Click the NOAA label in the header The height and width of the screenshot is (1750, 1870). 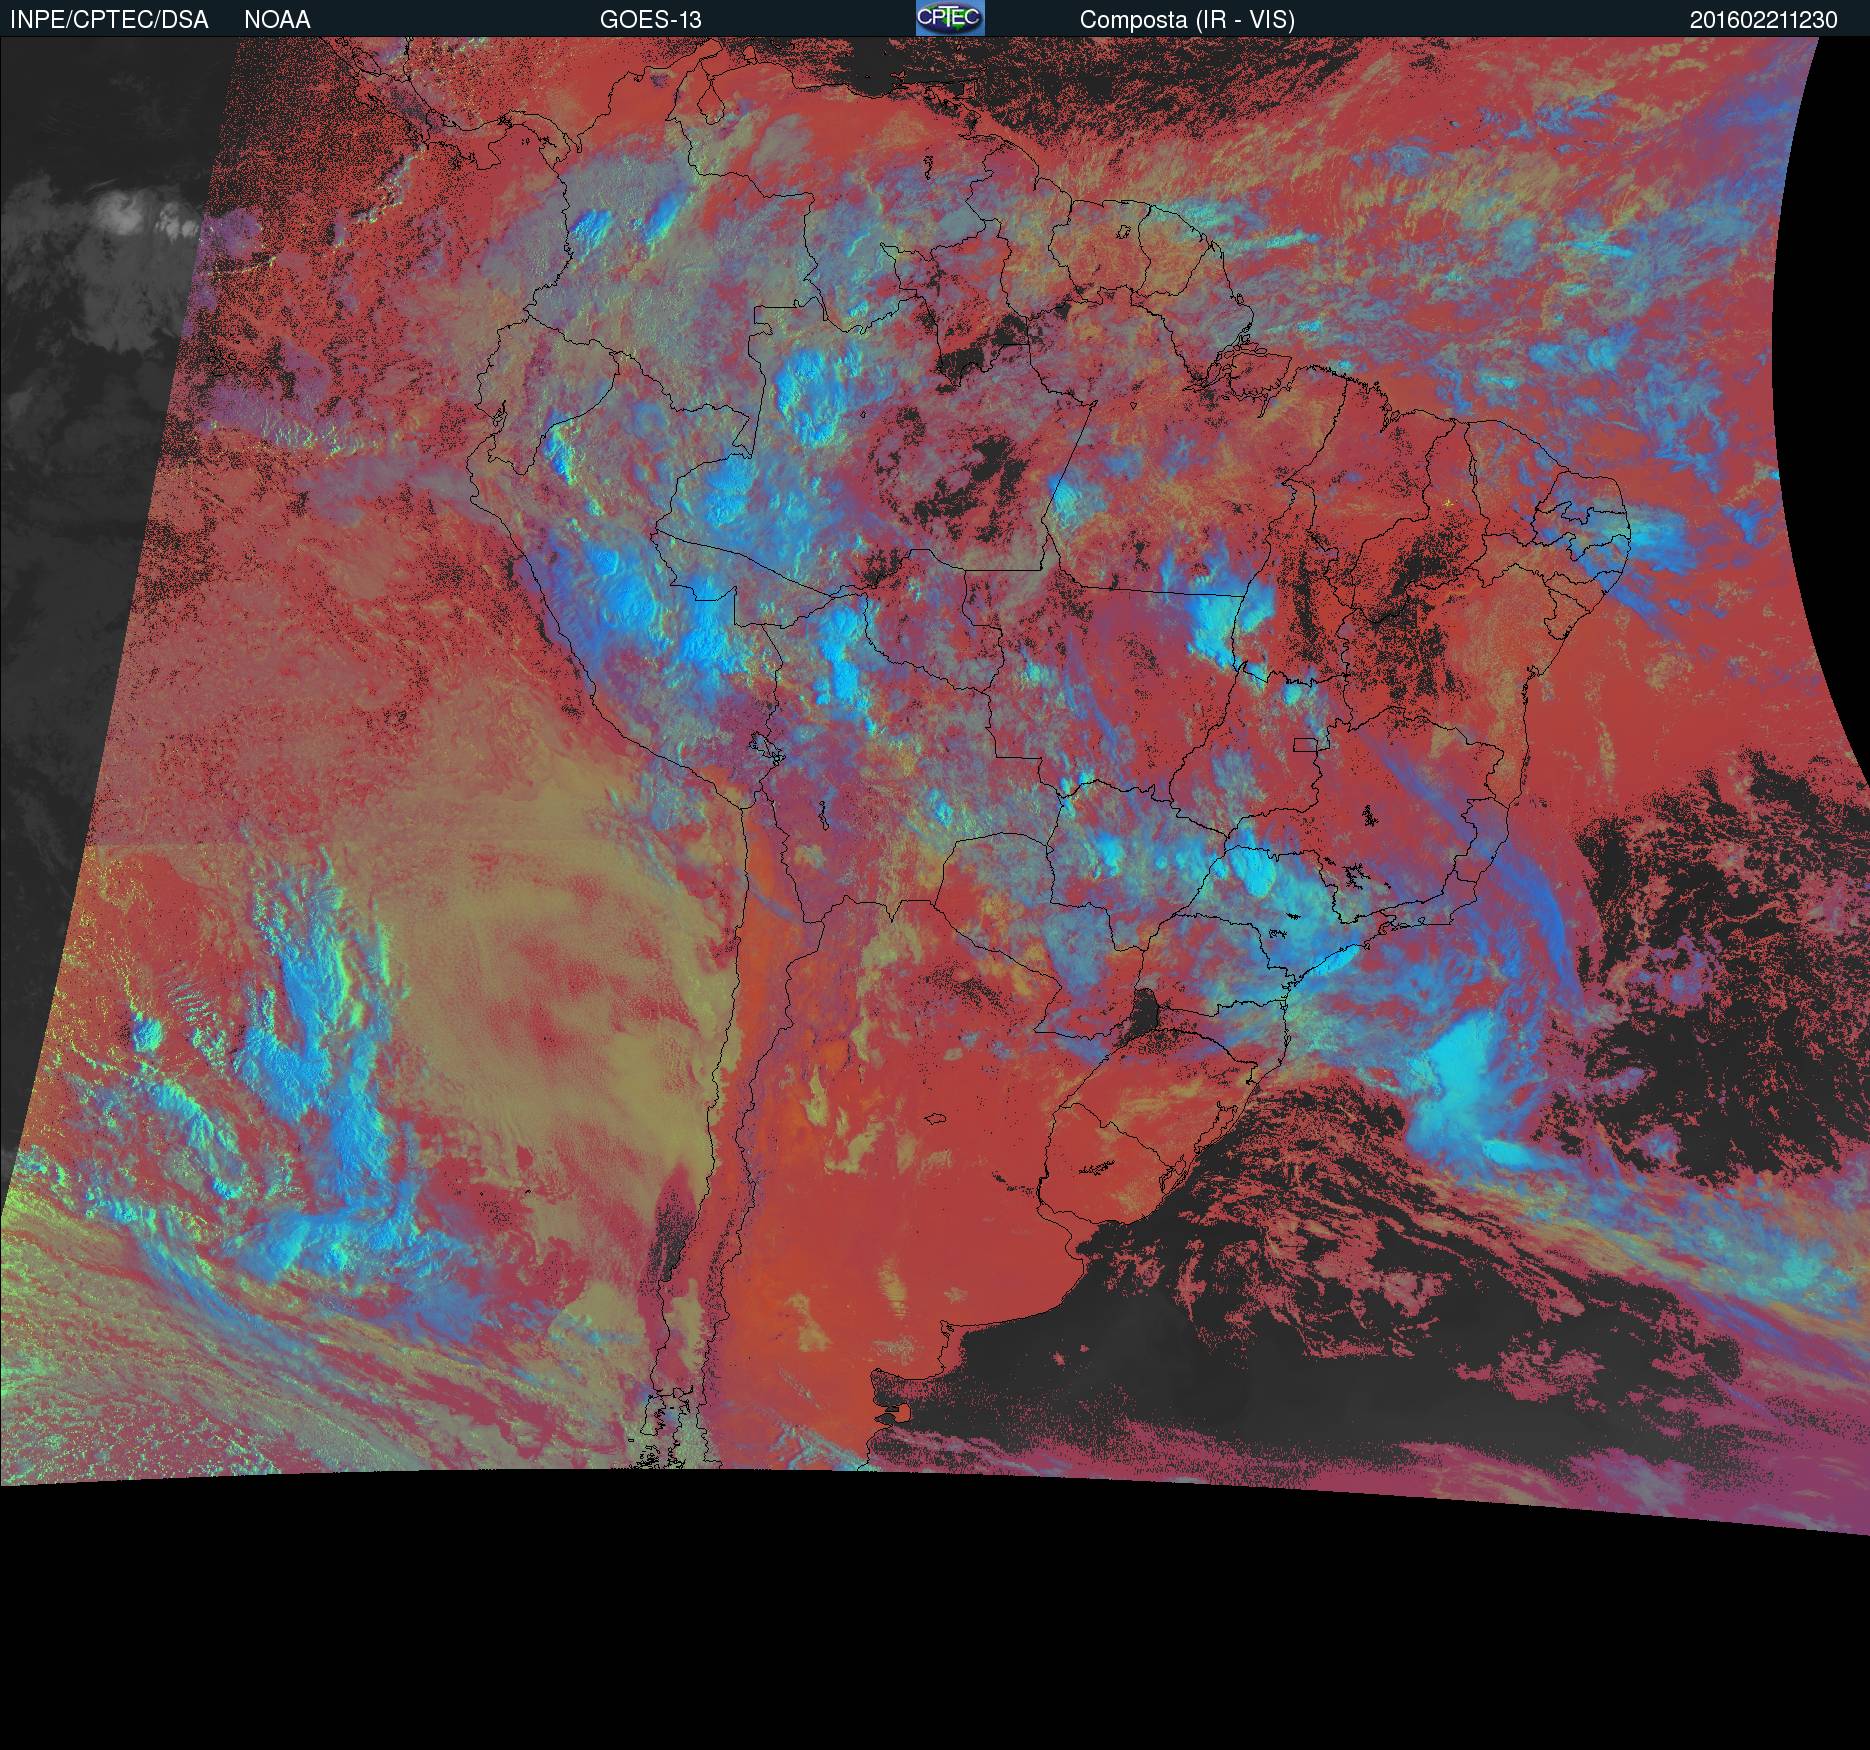coord(277,20)
